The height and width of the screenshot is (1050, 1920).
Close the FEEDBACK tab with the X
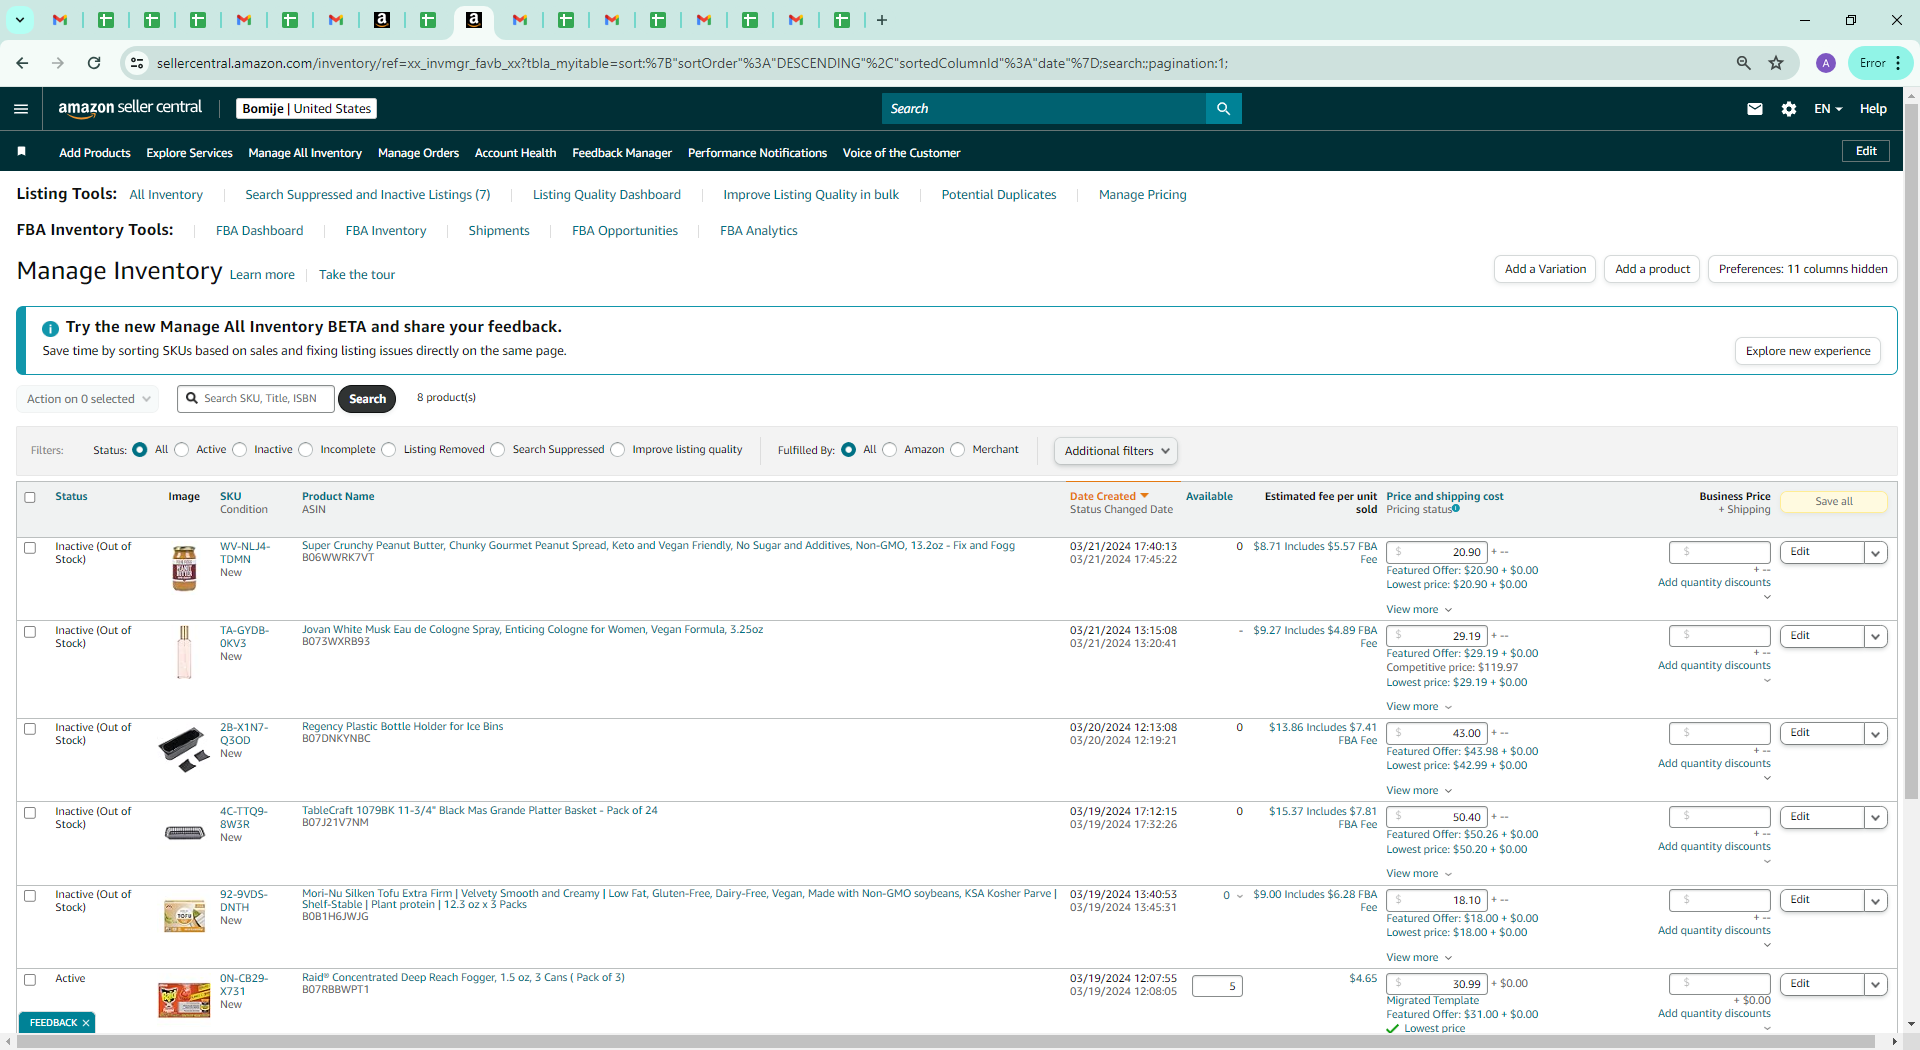tap(86, 1023)
